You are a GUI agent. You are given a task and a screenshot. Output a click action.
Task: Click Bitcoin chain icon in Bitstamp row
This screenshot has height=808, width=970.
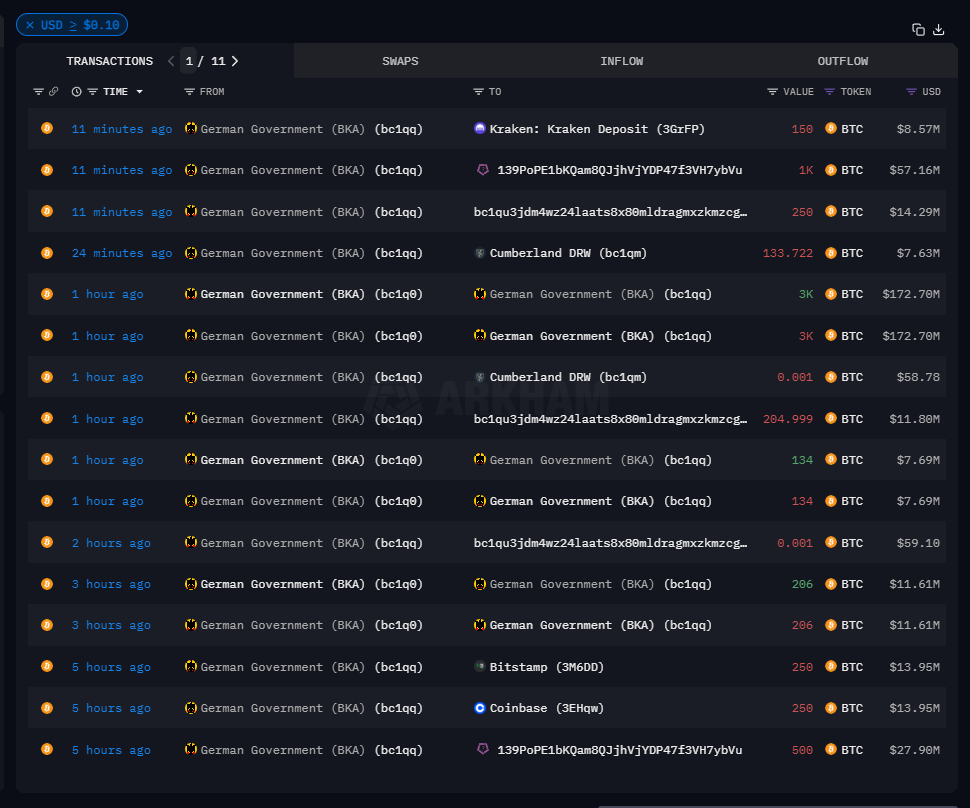point(47,666)
